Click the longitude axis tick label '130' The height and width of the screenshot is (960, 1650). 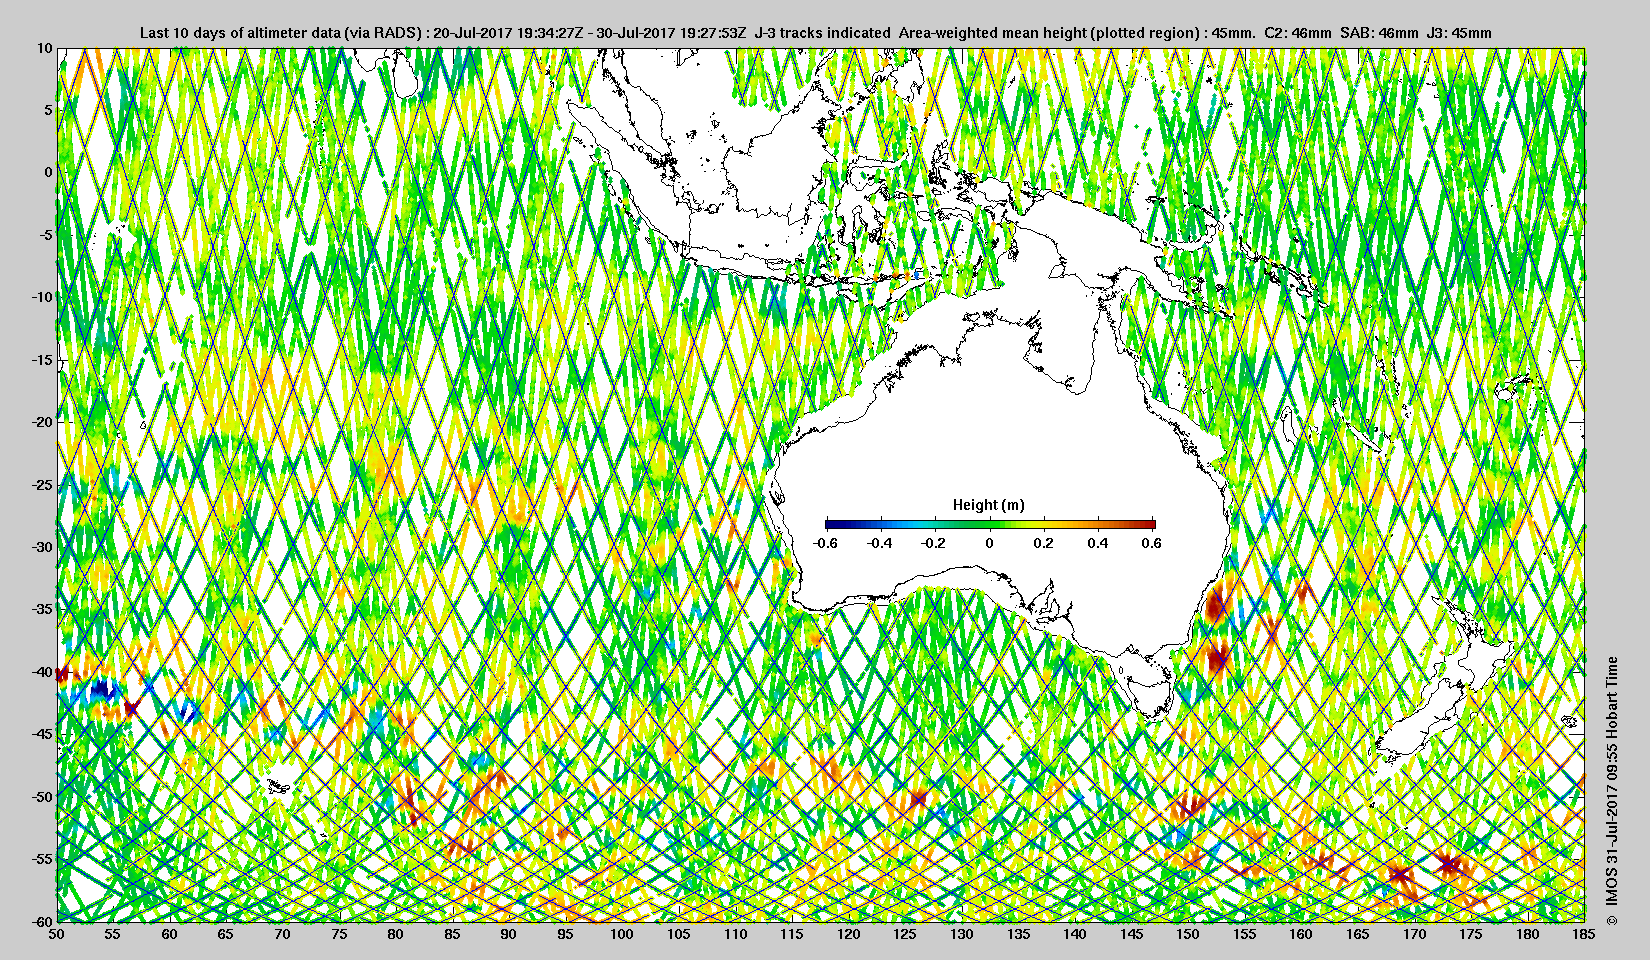point(962,934)
